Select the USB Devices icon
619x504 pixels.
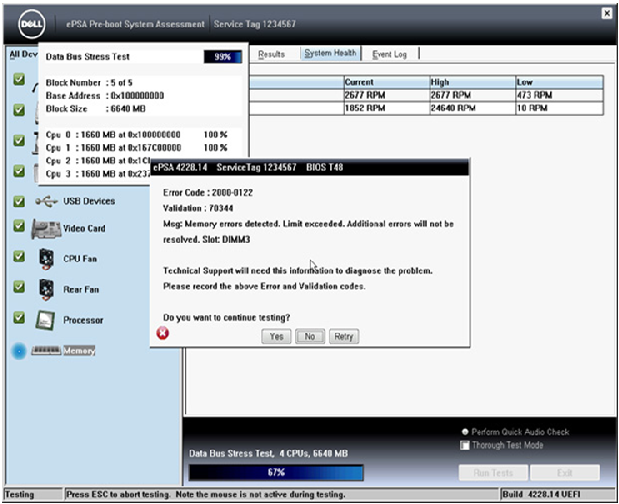[46, 202]
